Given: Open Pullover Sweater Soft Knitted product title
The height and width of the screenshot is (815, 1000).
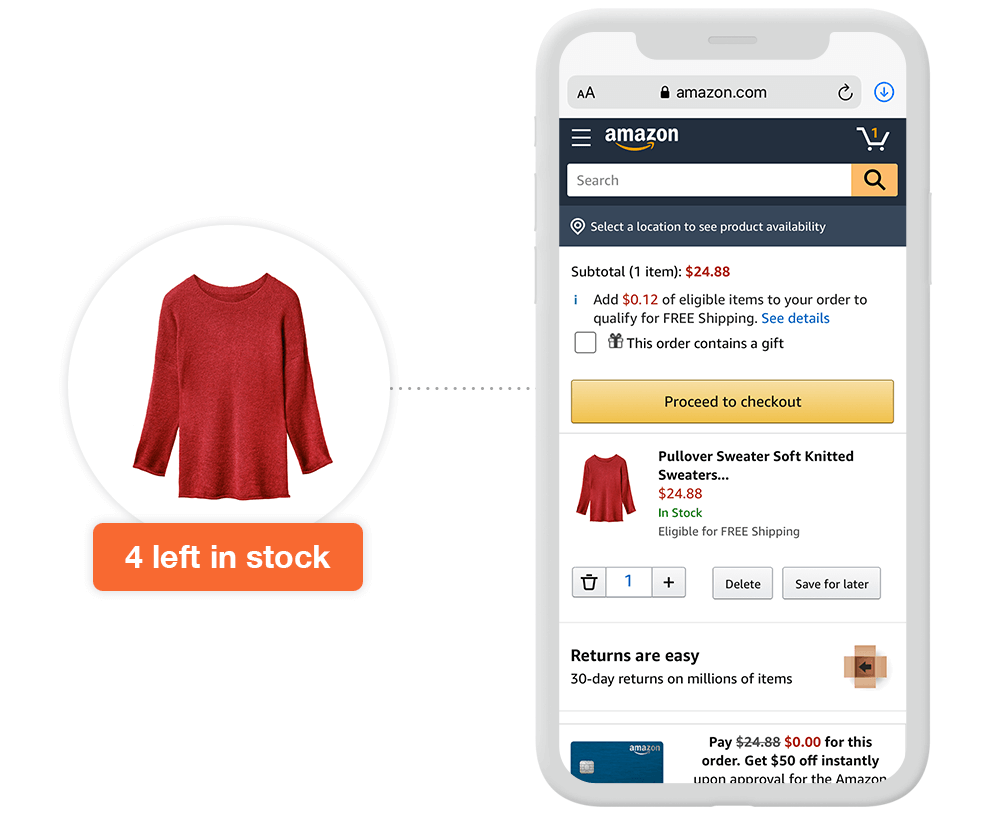Looking at the screenshot, I should (x=756, y=466).
